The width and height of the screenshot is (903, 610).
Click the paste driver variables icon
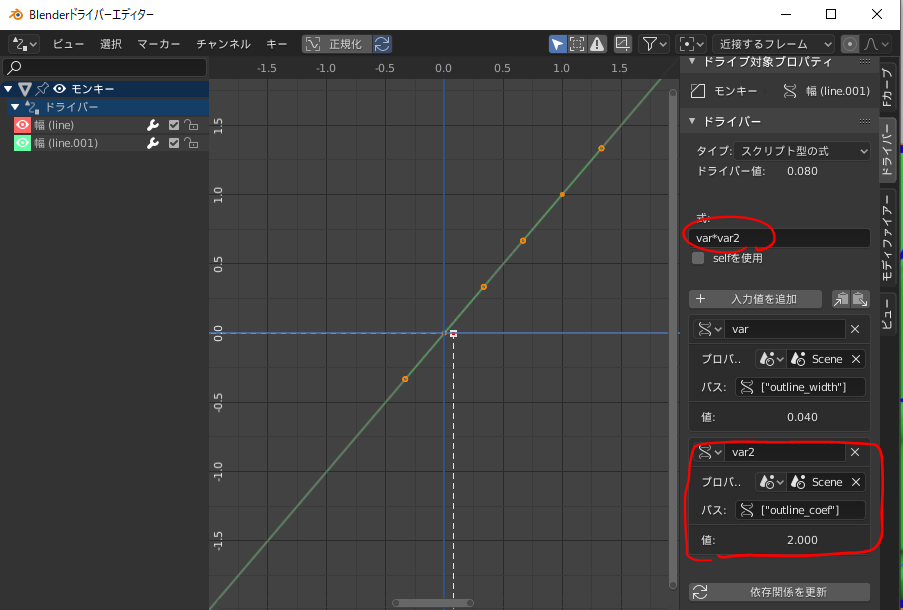[x=860, y=299]
